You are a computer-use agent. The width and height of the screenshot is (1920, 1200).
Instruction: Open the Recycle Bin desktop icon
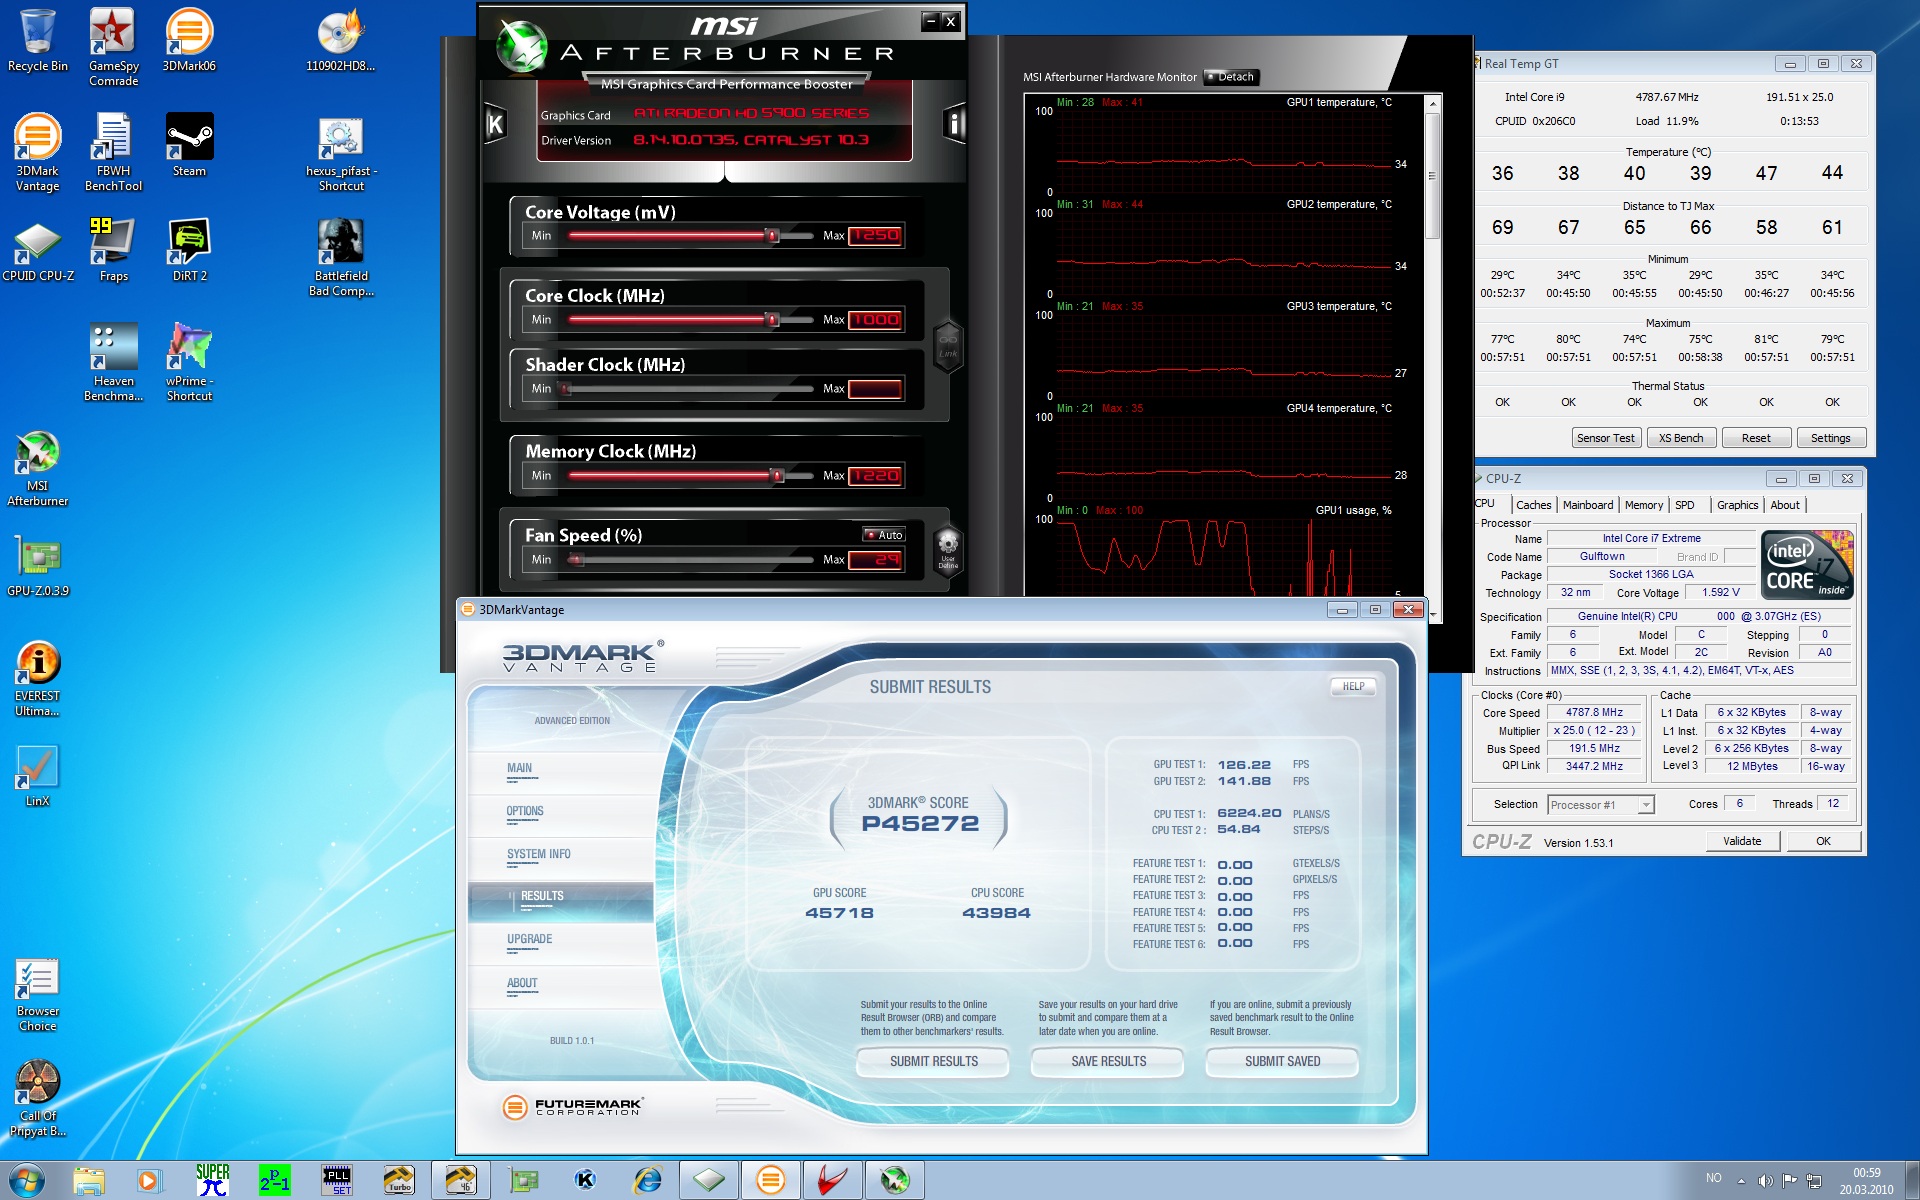tap(37, 40)
